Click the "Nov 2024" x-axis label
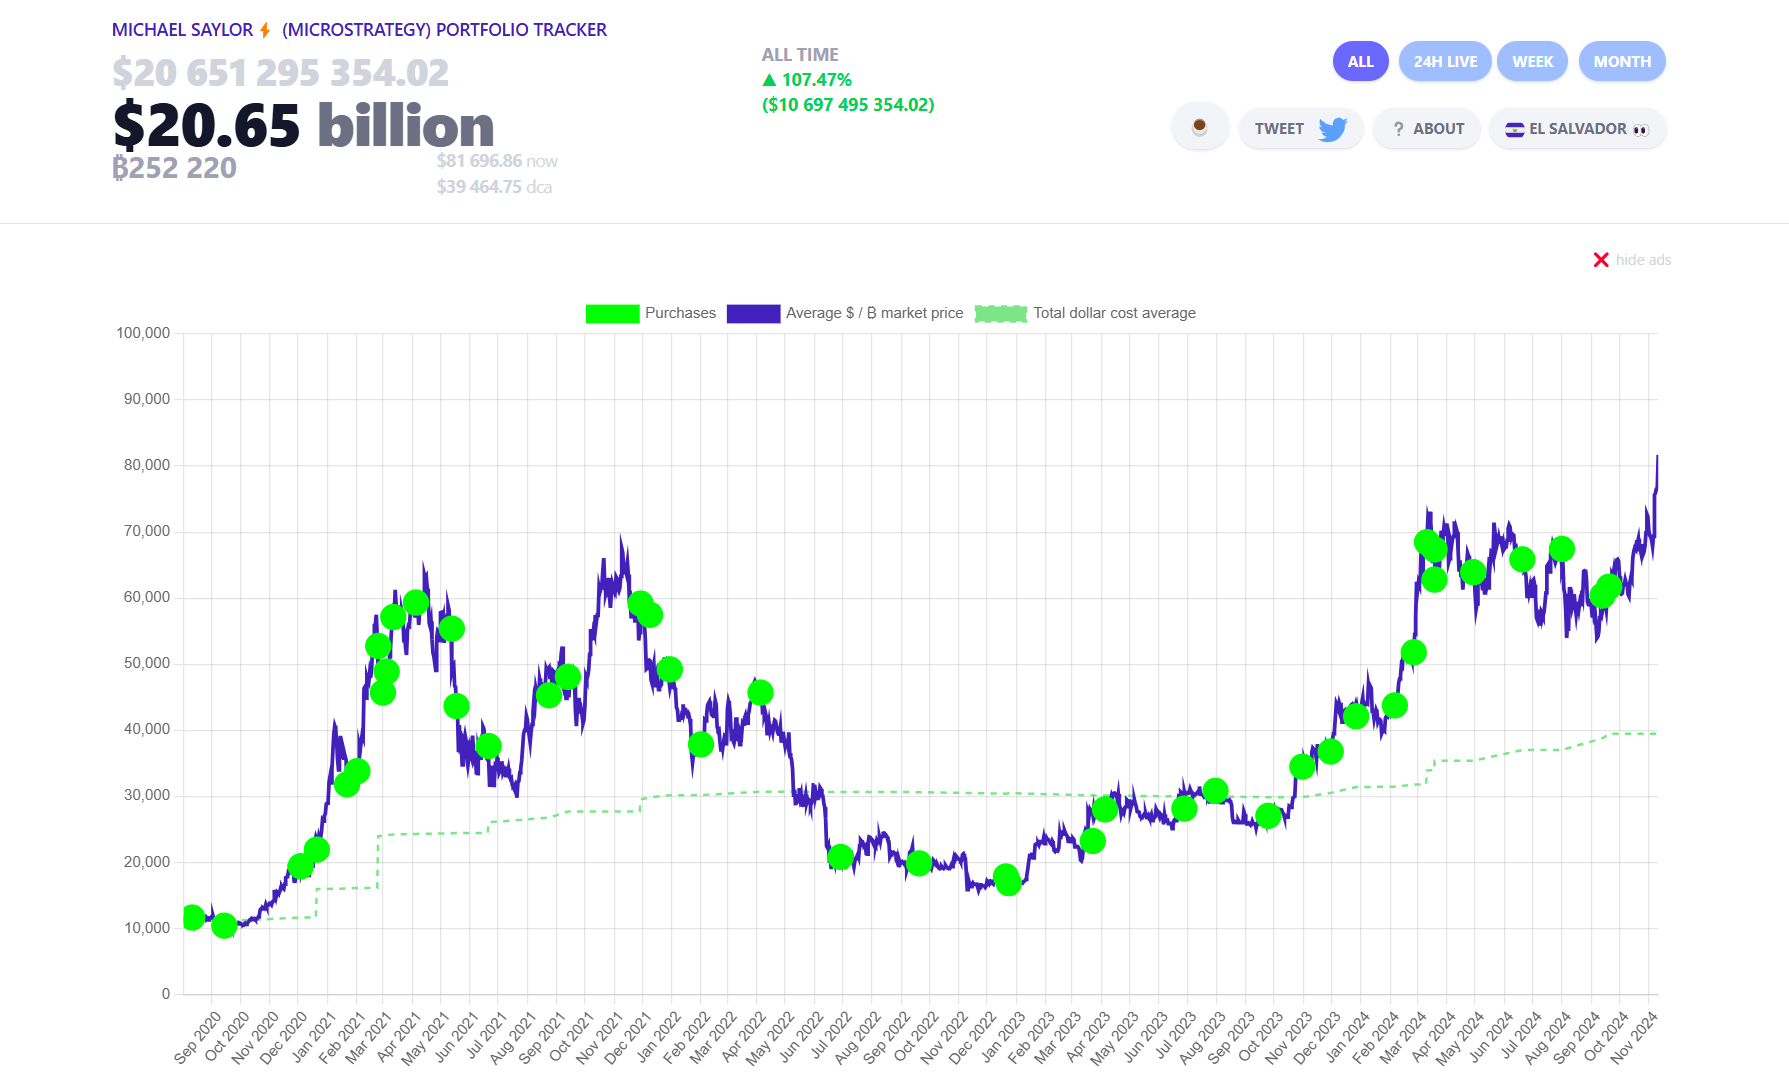This screenshot has width=1789, height=1072. coord(1634,1037)
